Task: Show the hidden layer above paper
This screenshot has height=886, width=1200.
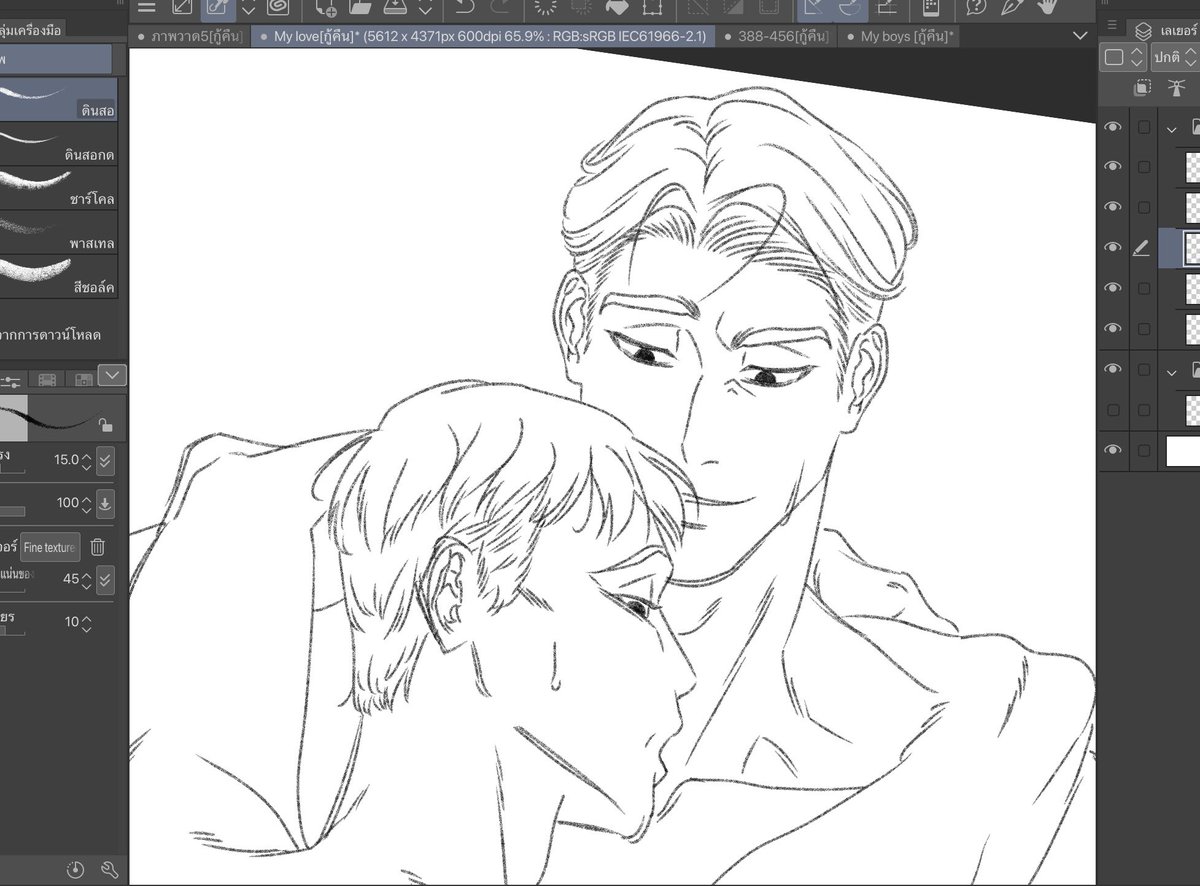Action: click(x=1112, y=410)
